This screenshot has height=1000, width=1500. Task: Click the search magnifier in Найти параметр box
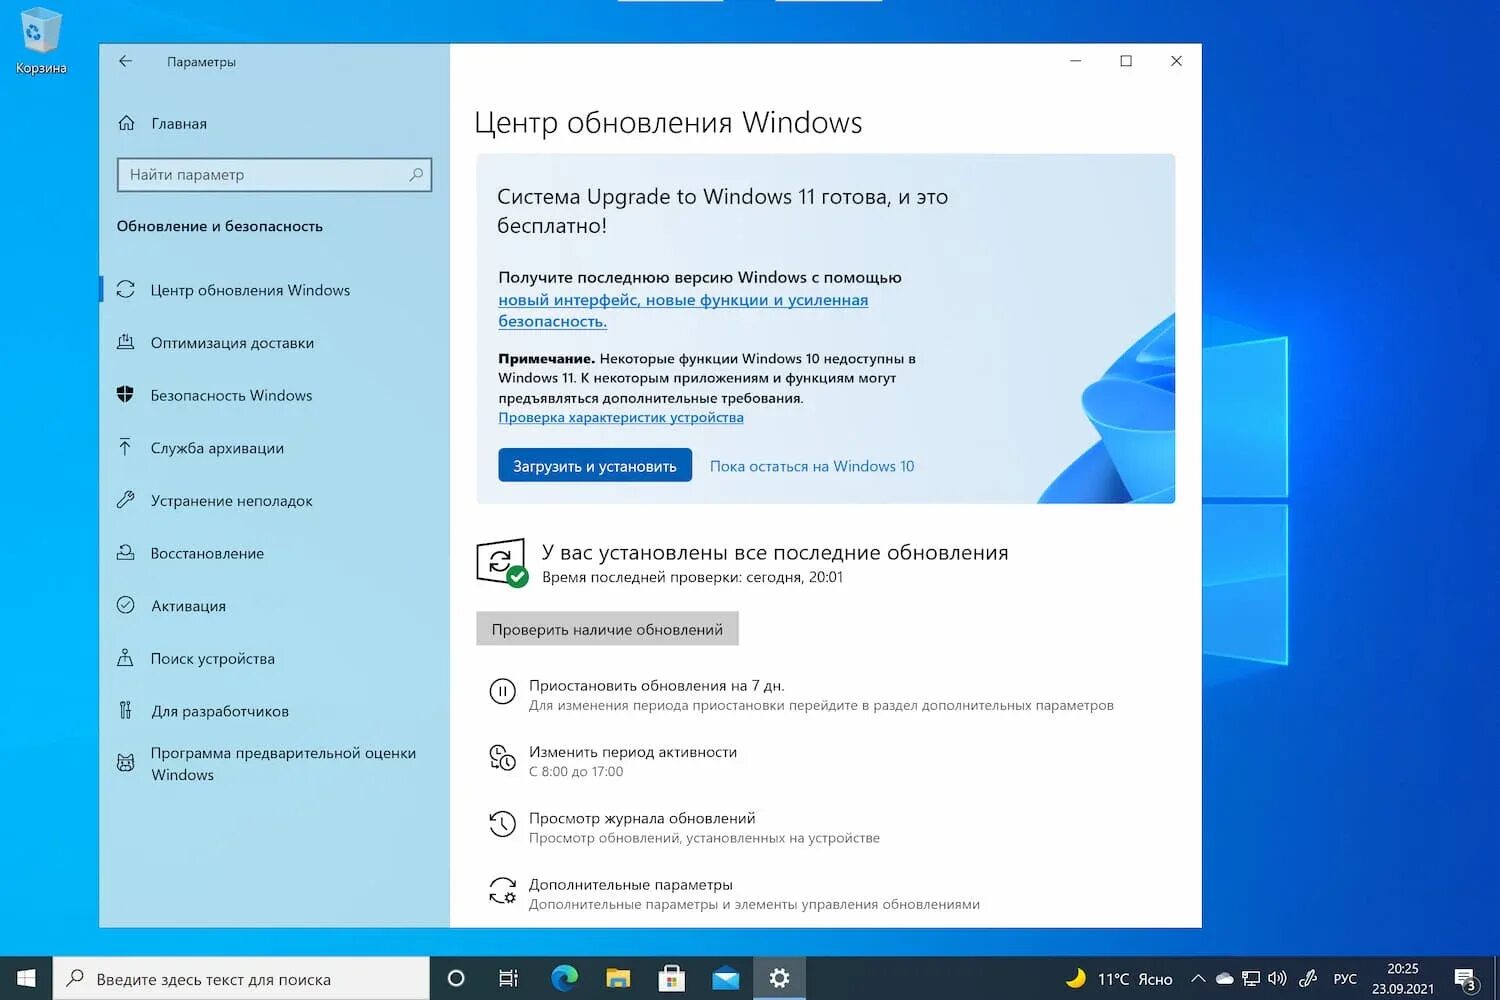pyautogui.click(x=416, y=174)
